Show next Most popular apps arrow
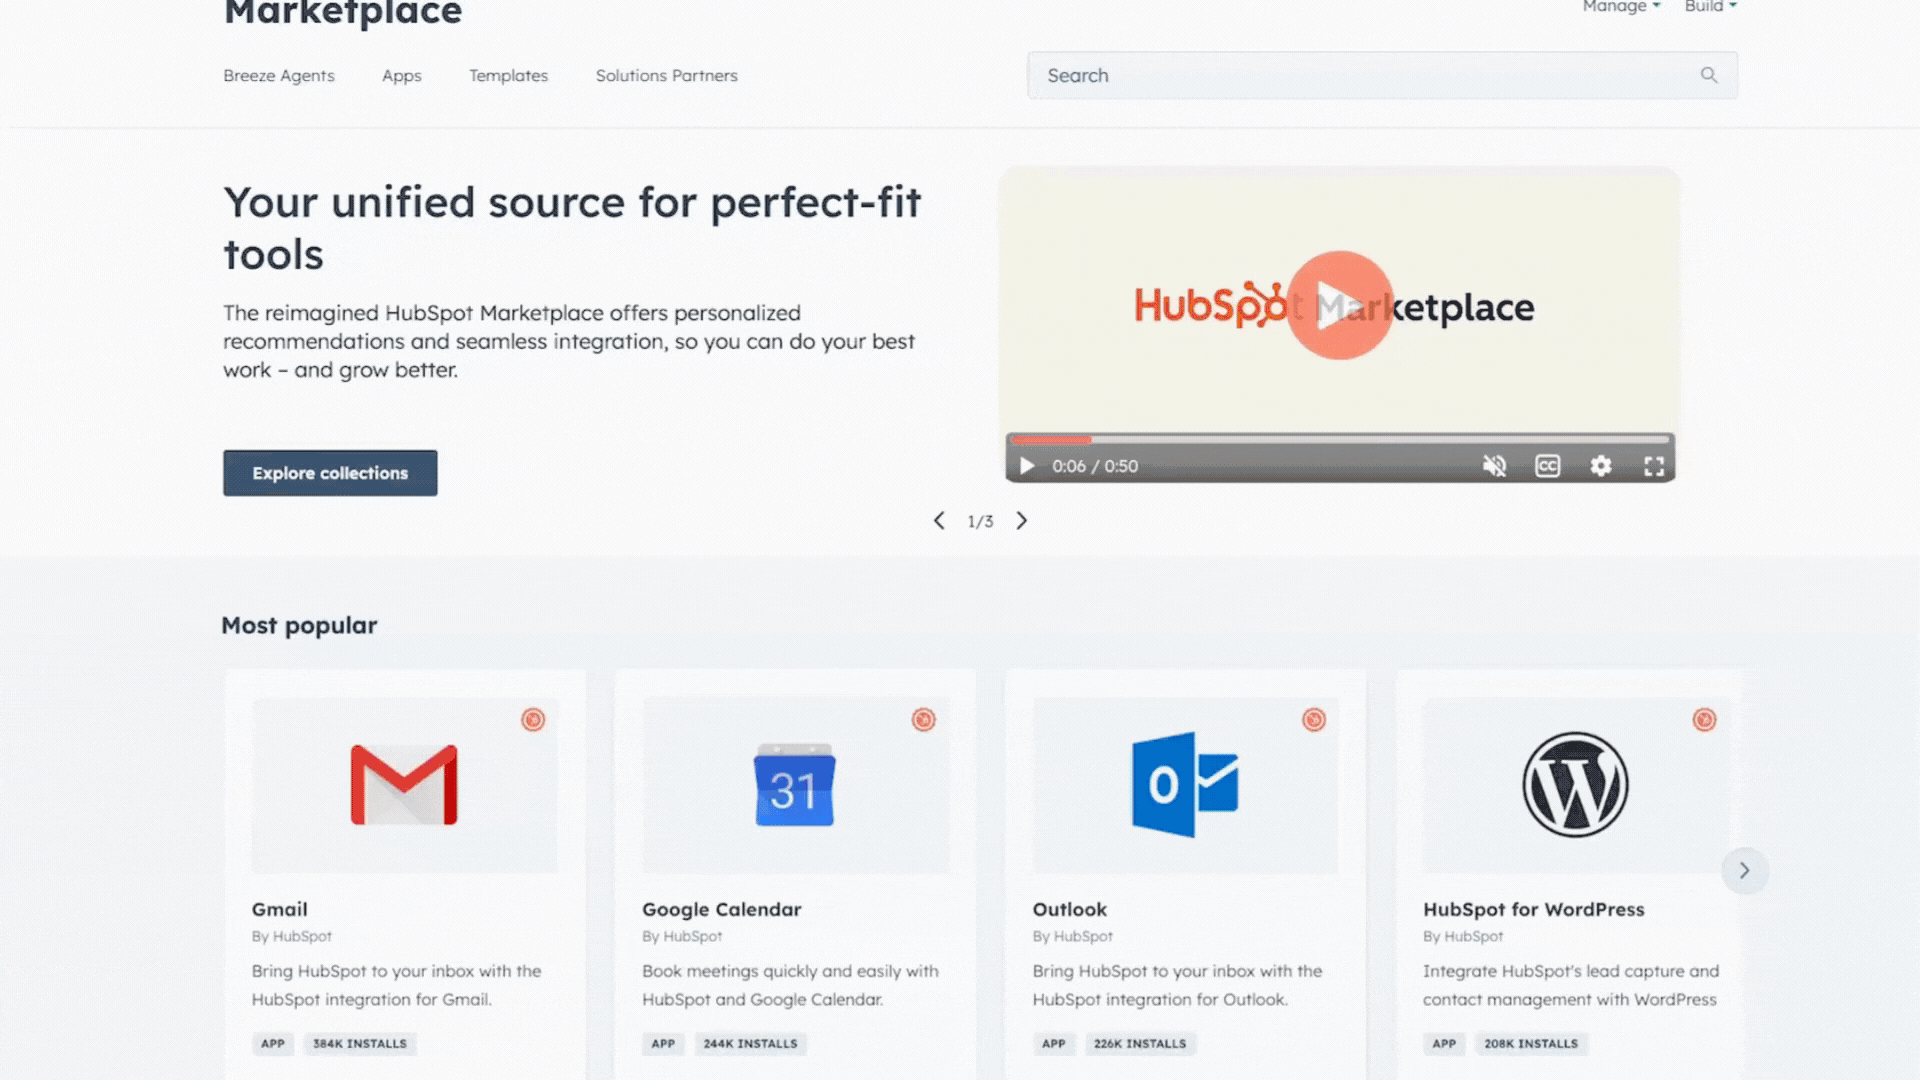This screenshot has width=1920, height=1080. coord(1744,871)
